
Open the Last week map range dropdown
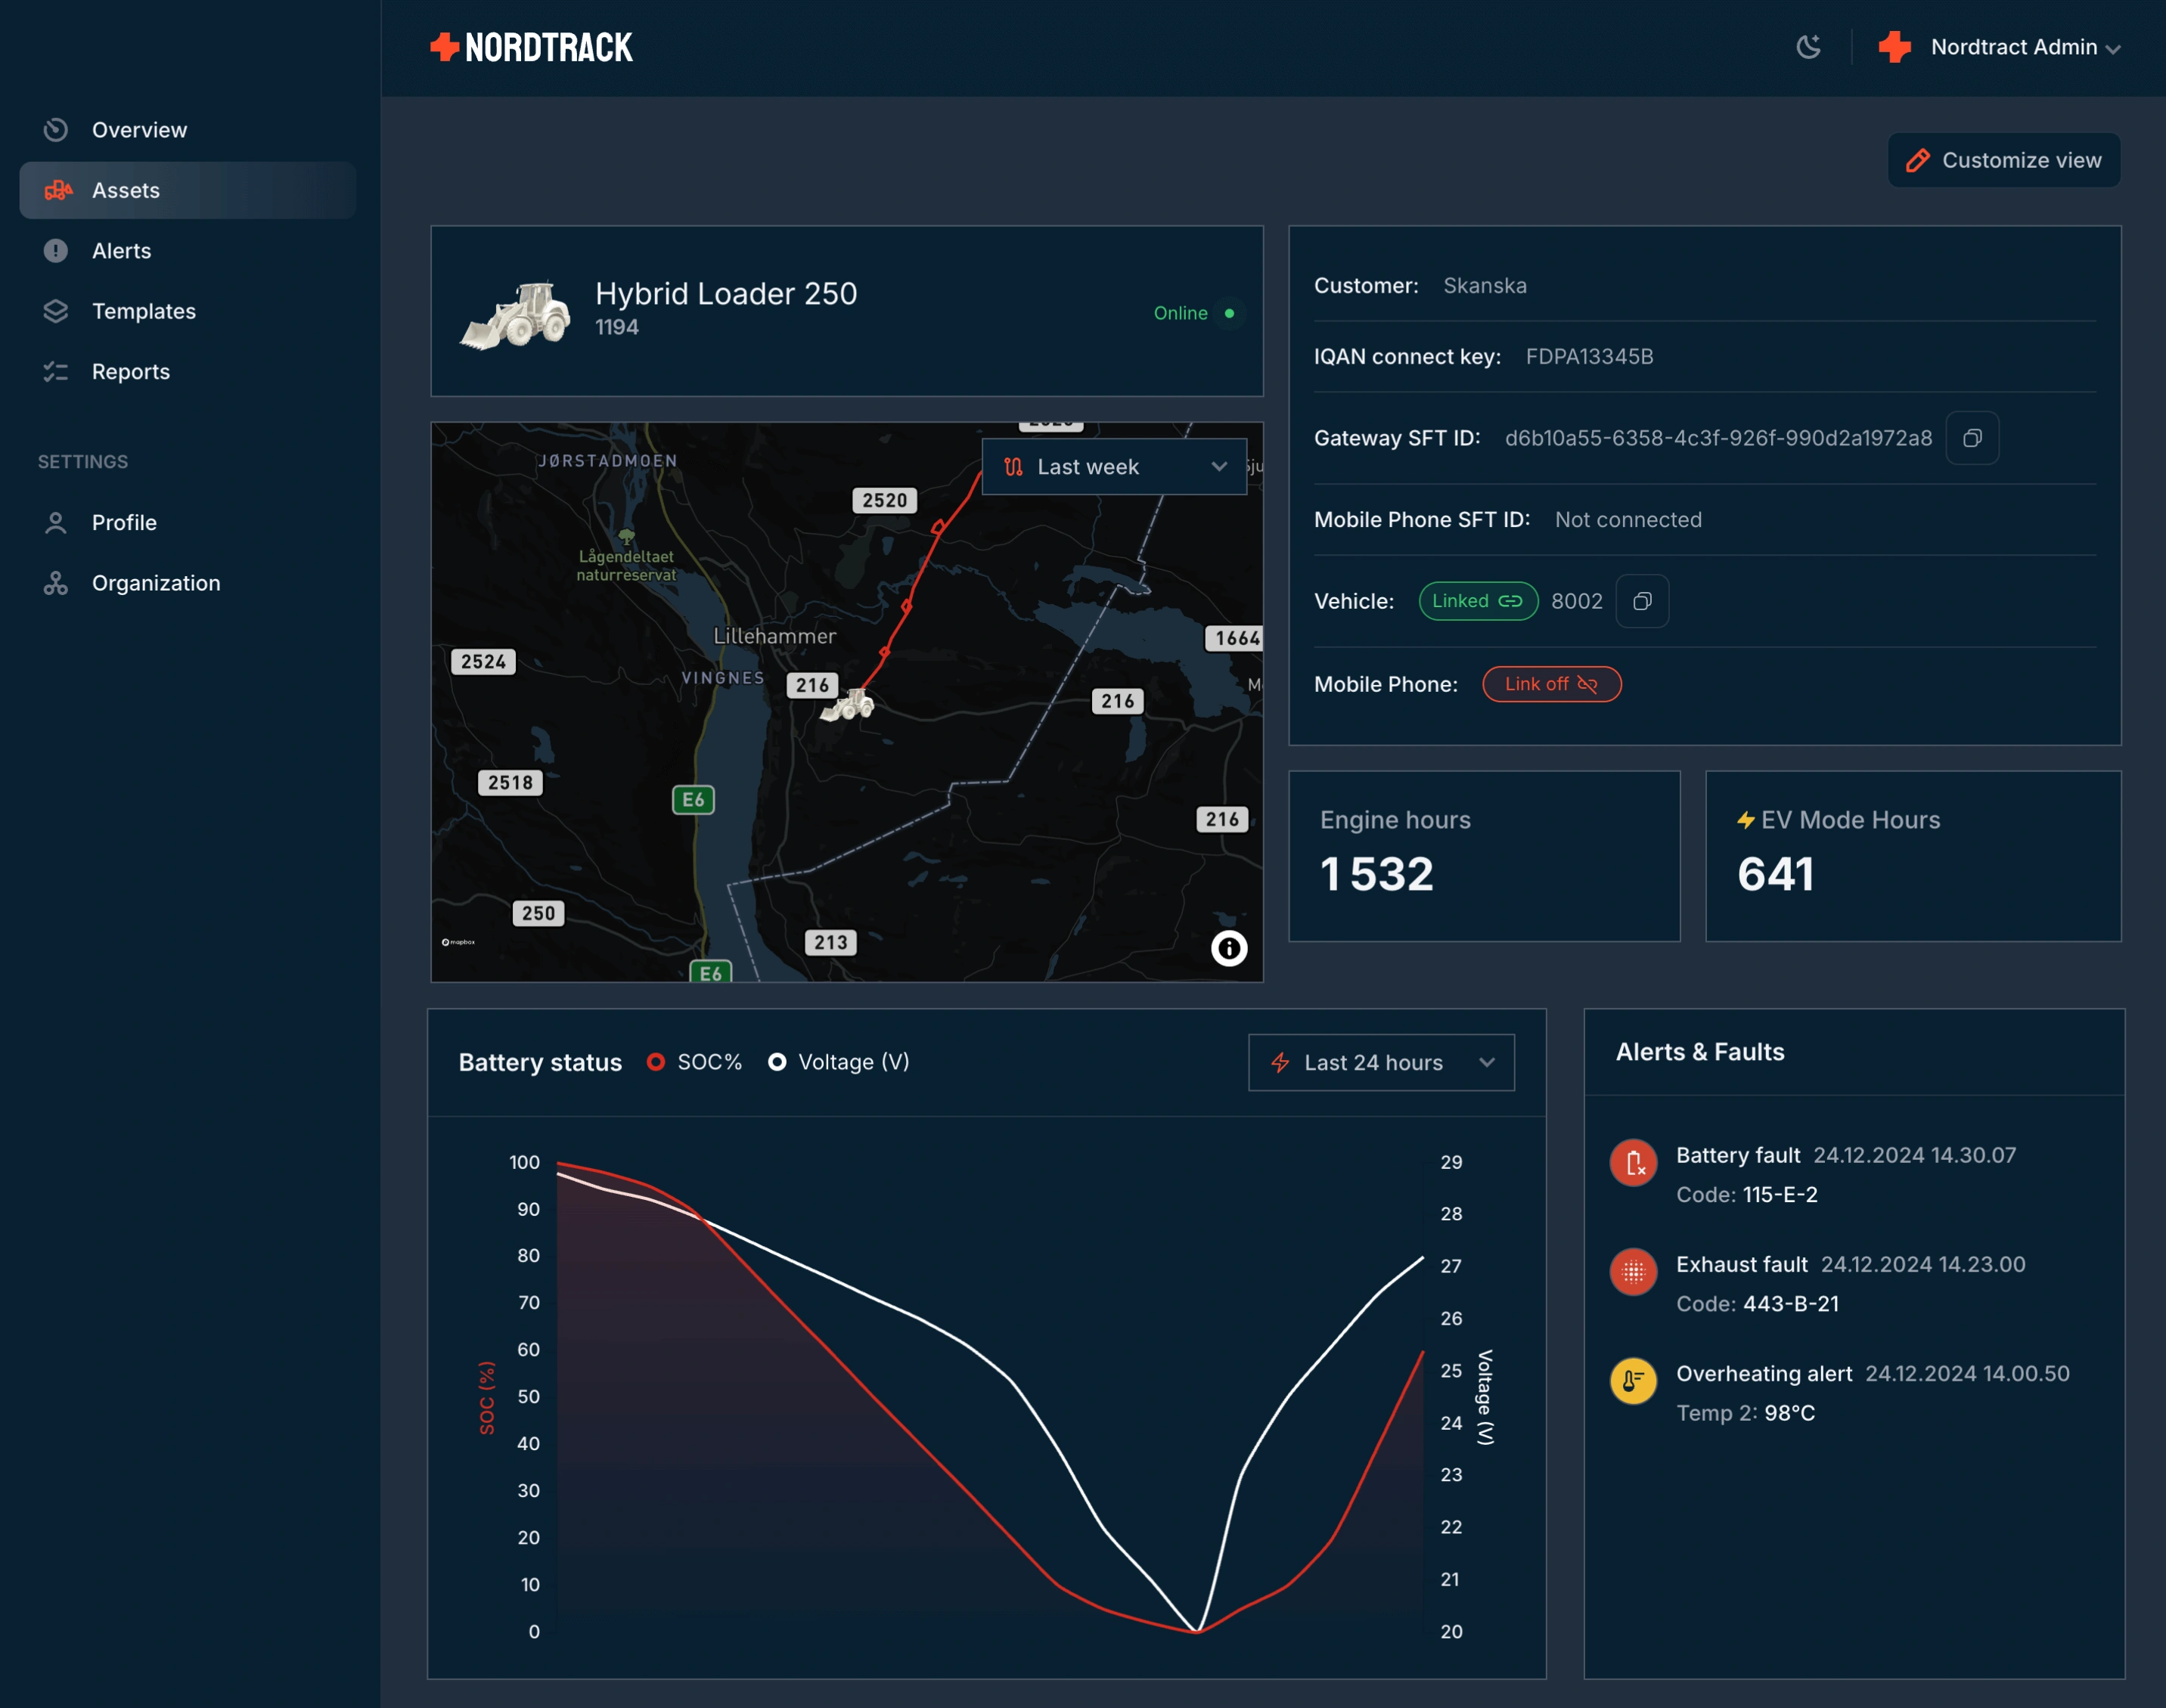pyautogui.click(x=1114, y=467)
